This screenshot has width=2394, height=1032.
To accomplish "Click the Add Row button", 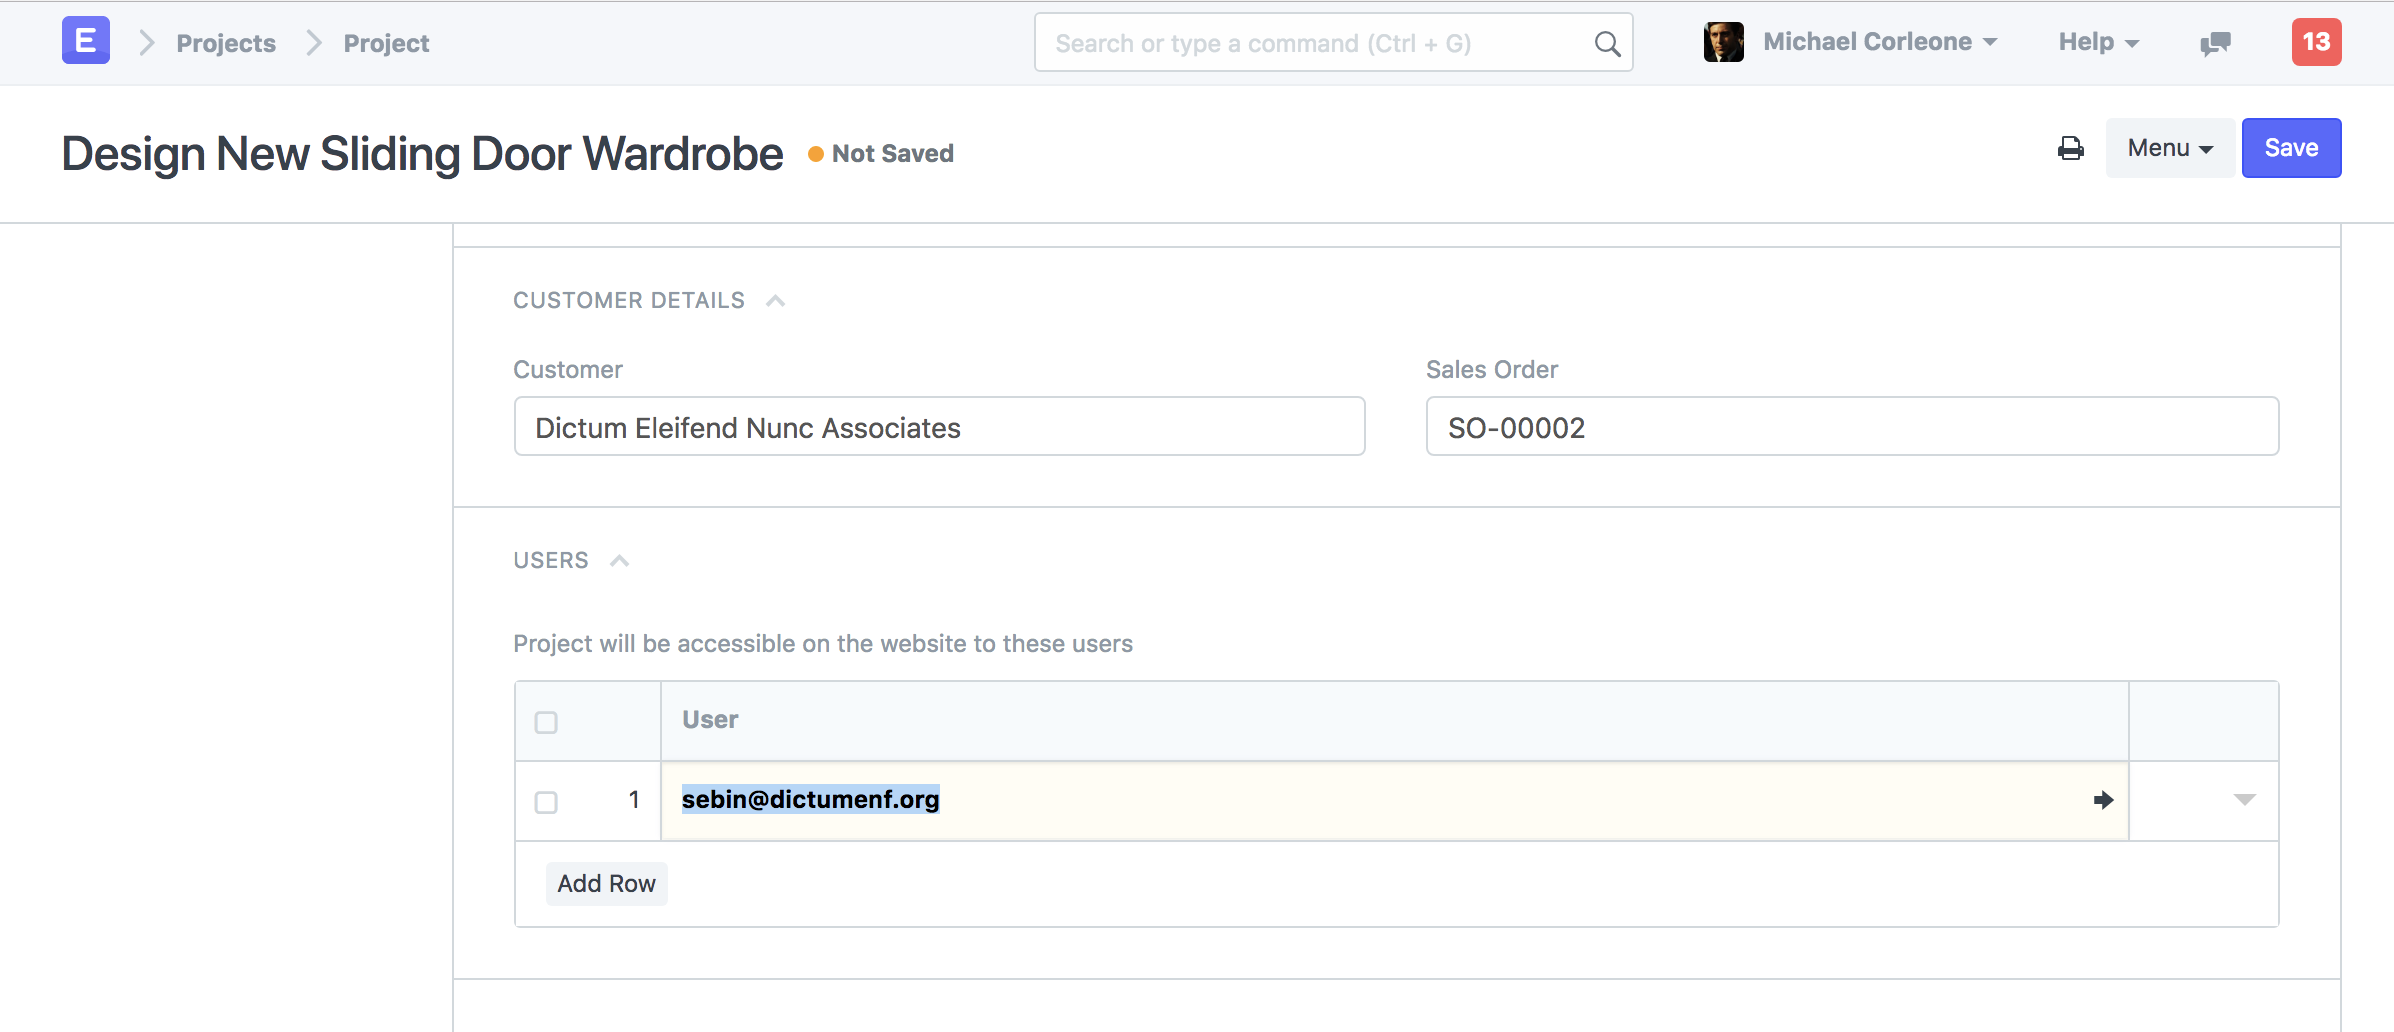I will pos(606,884).
